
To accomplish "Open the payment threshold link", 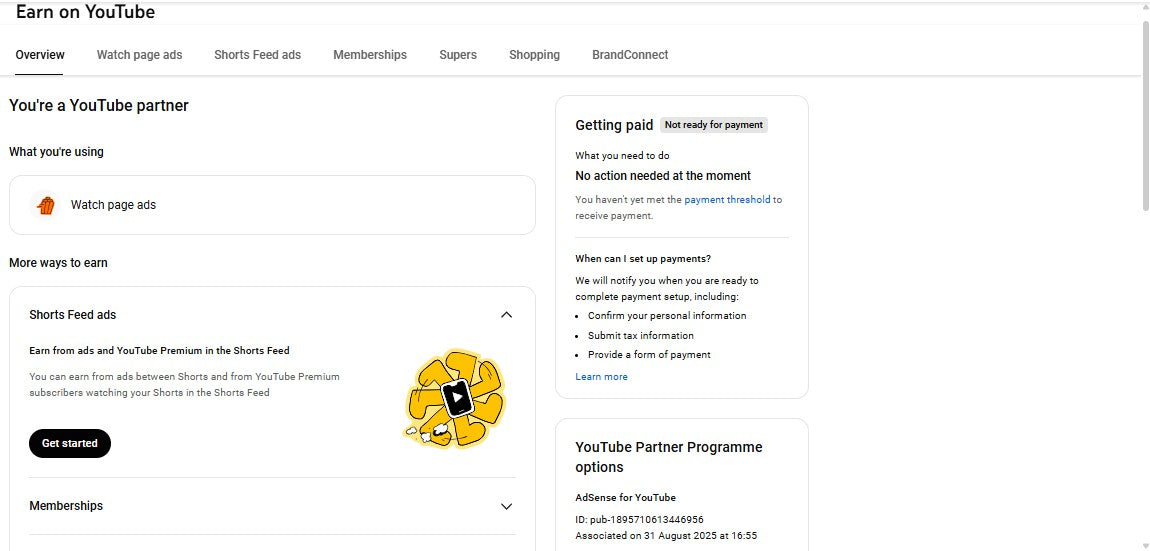I will coord(727,200).
